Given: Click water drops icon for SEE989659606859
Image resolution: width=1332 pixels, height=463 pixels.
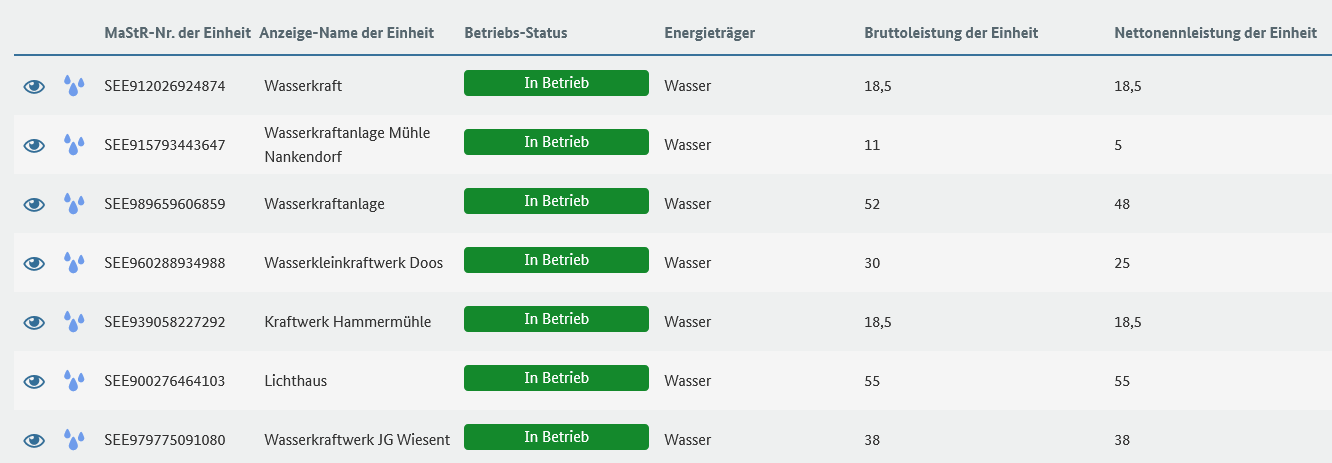Looking at the screenshot, I should [74, 204].
